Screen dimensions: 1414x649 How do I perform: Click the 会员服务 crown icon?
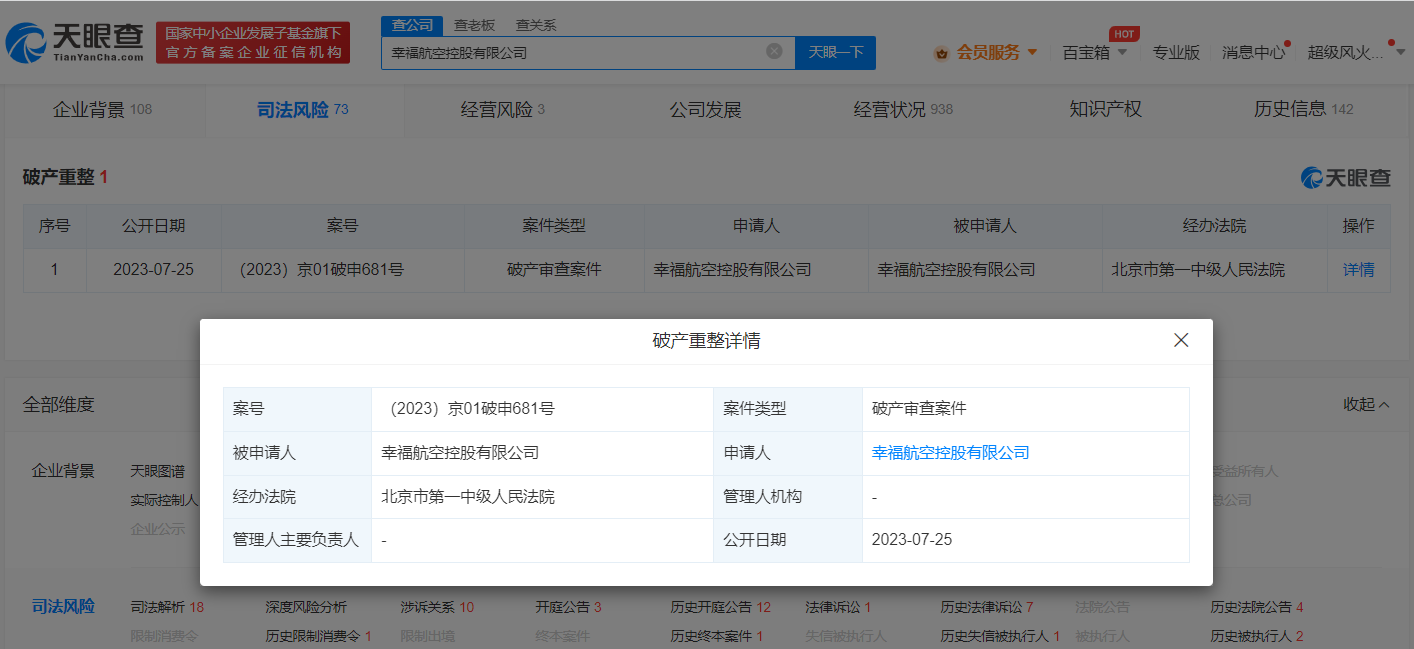click(941, 53)
